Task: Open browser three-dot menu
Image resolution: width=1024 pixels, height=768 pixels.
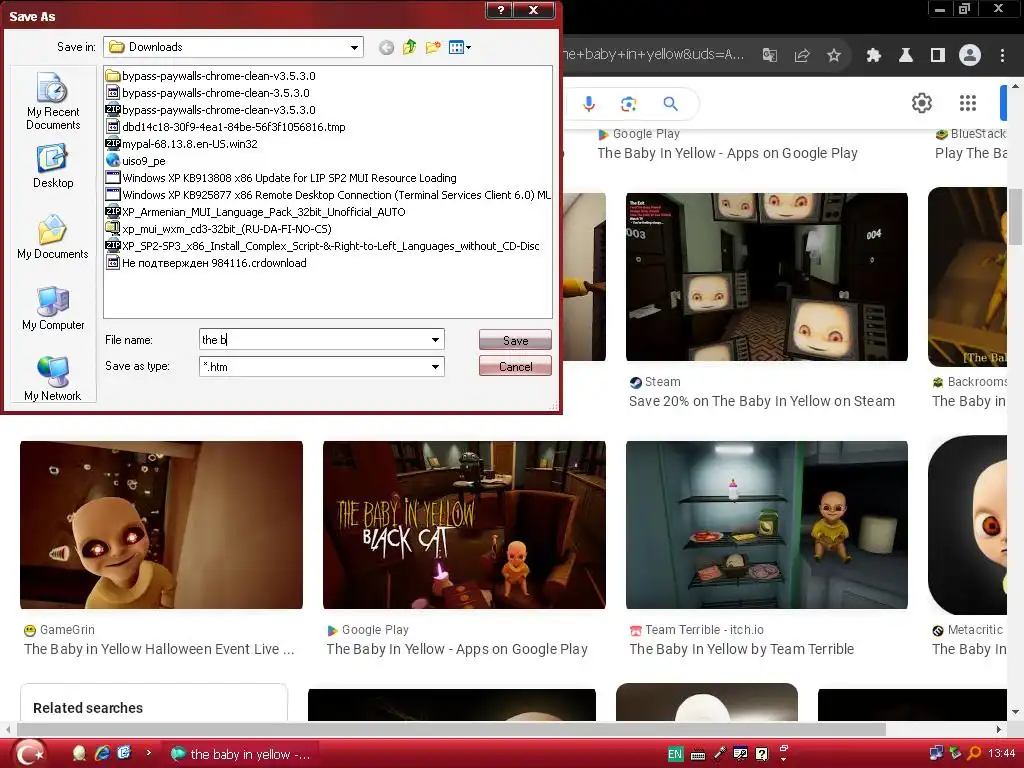Action: (x=1002, y=55)
